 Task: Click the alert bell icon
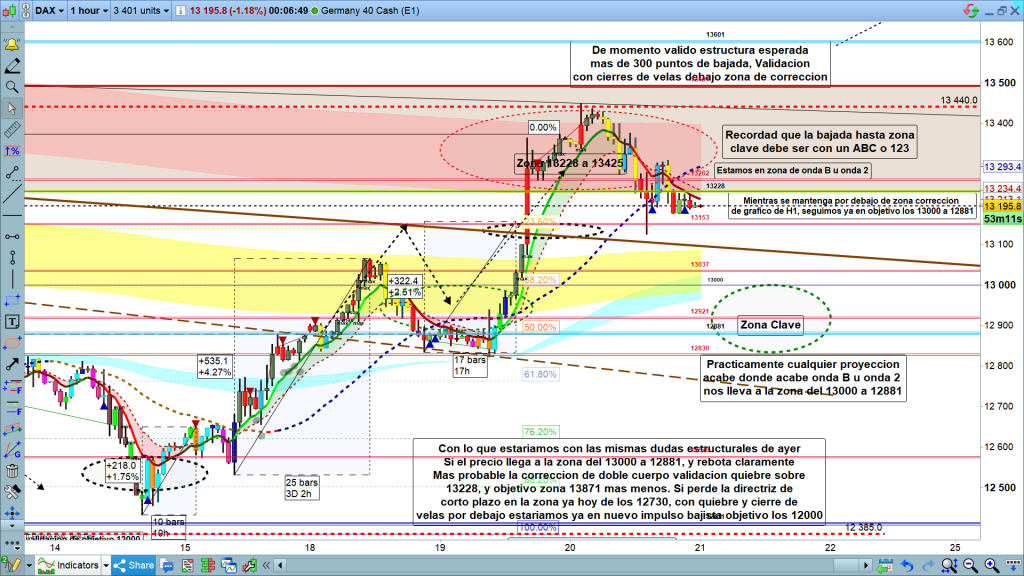[12, 45]
